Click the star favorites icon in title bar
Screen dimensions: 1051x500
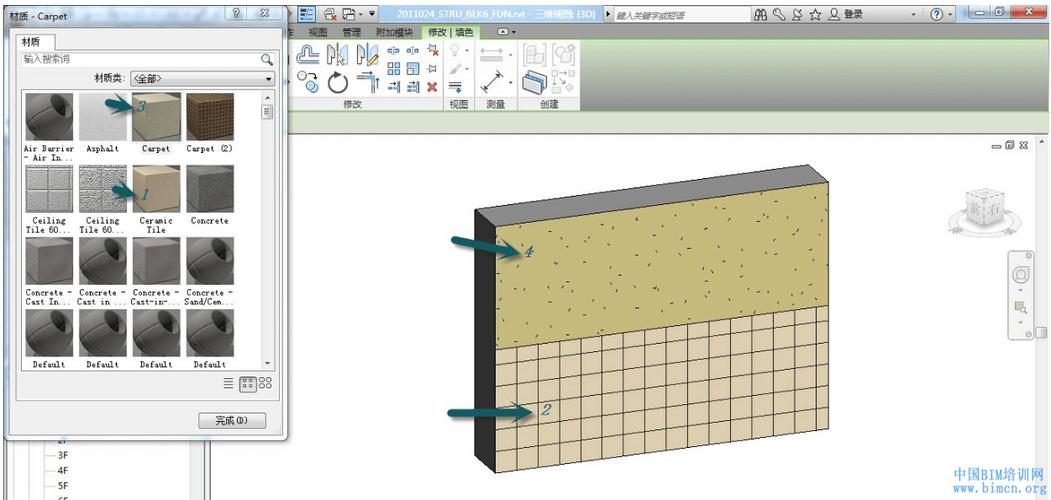(815, 14)
